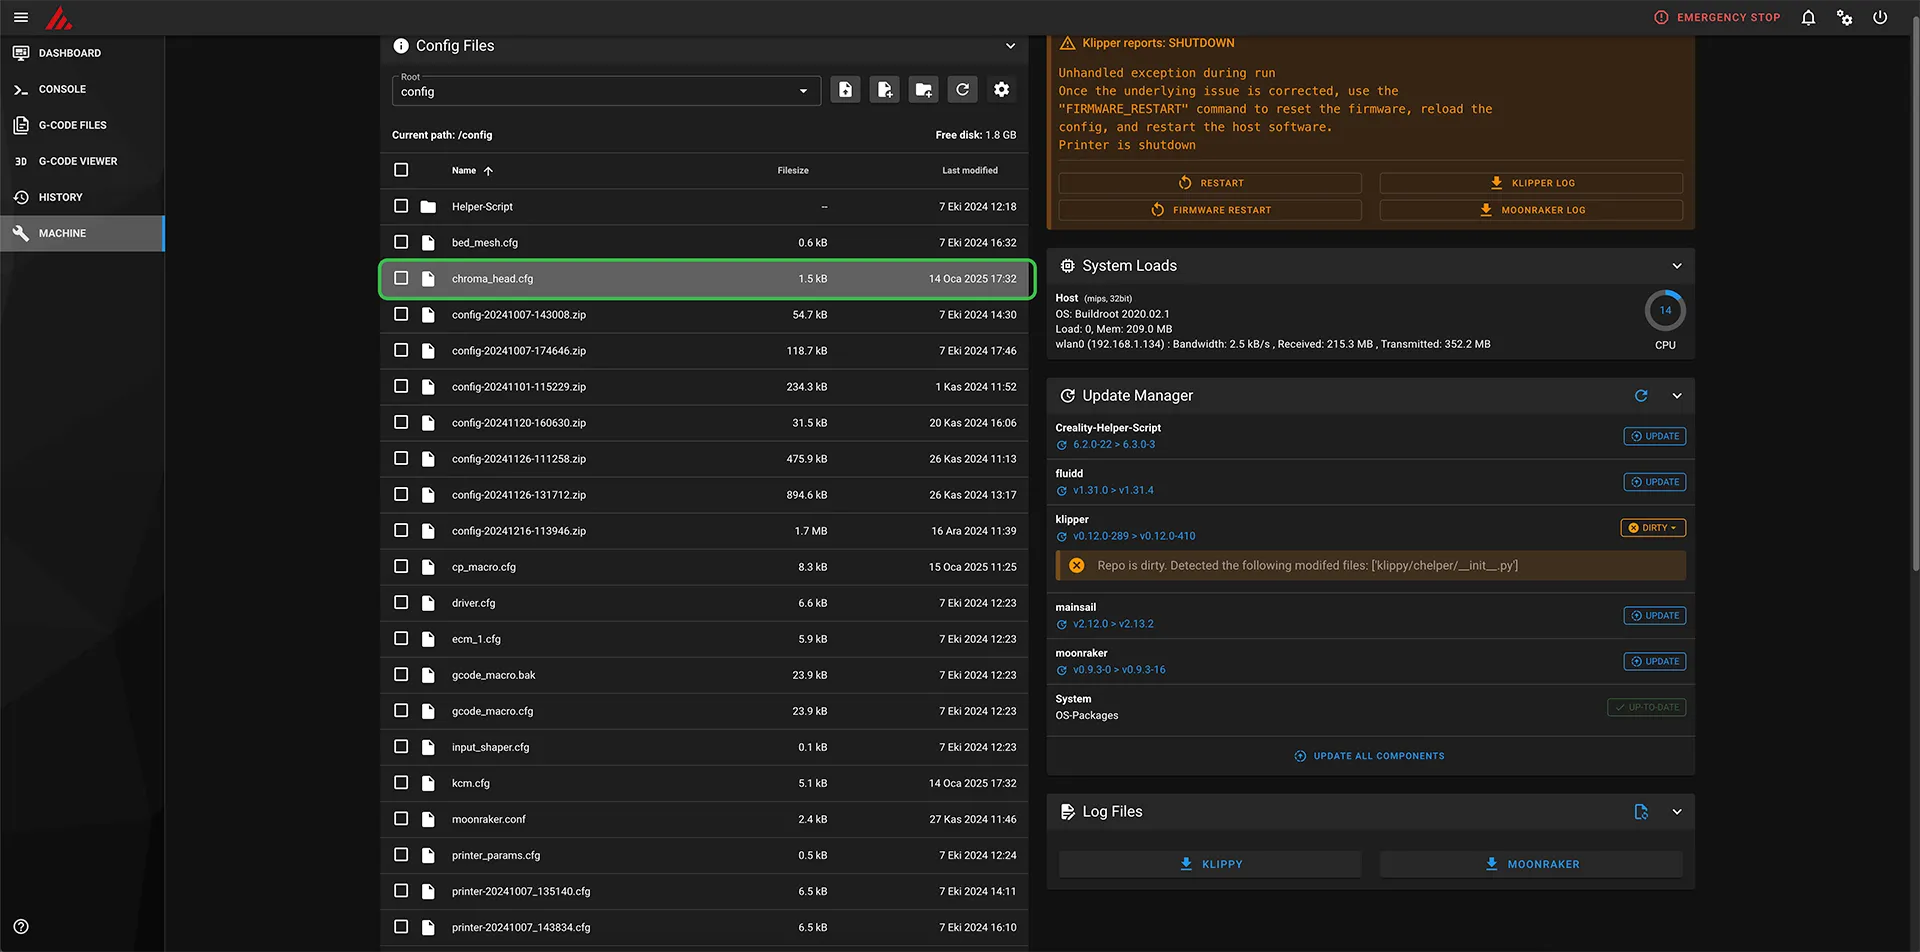
Task: Open interface settings gears icon
Action: tap(1844, 17)
